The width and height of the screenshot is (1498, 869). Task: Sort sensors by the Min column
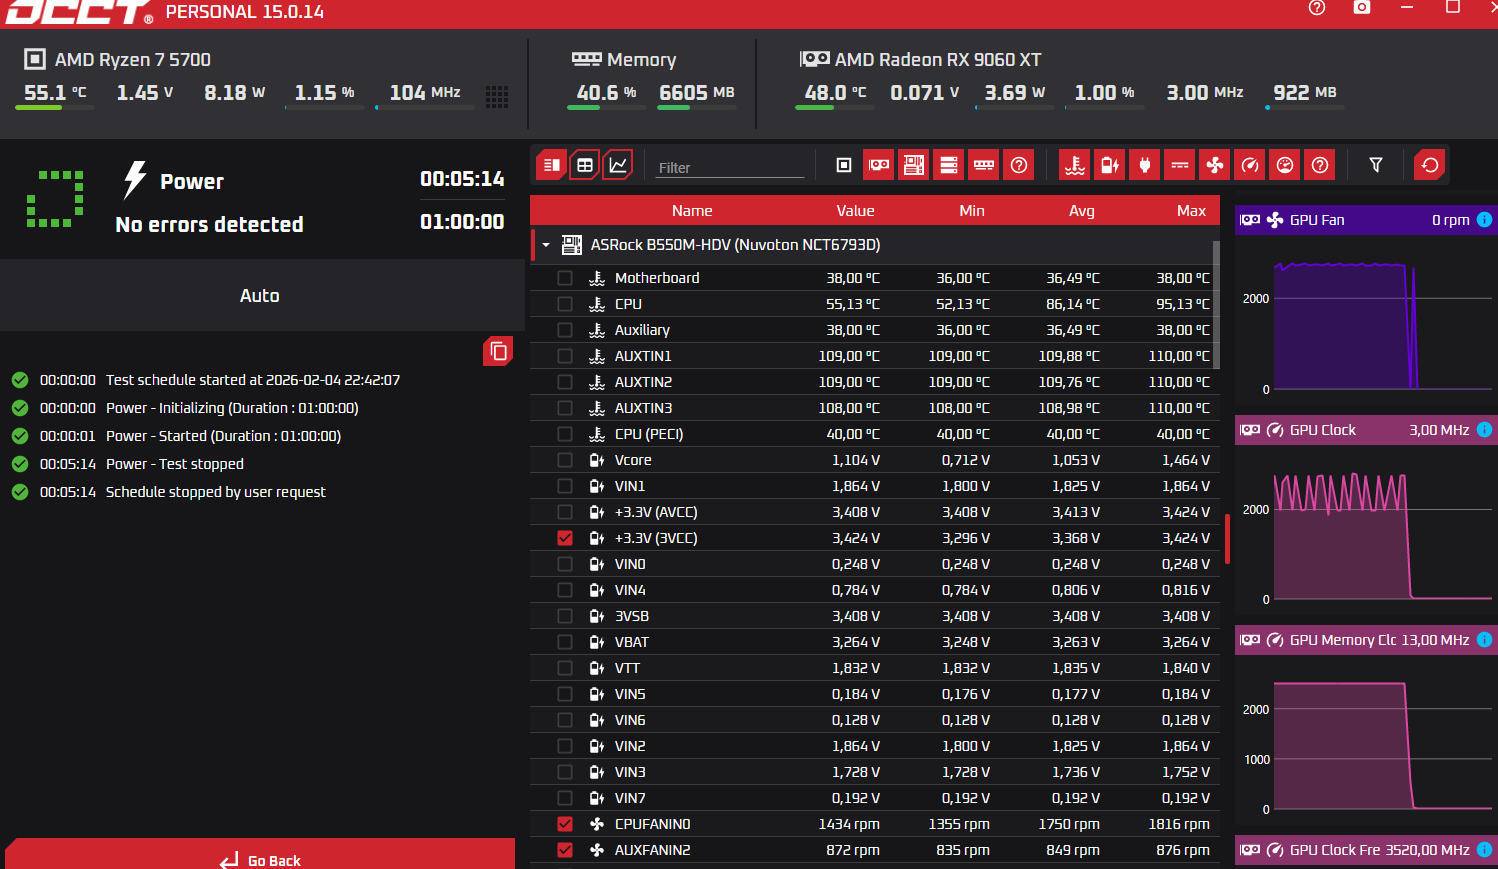pyautogui.click(x=972, y=211)
